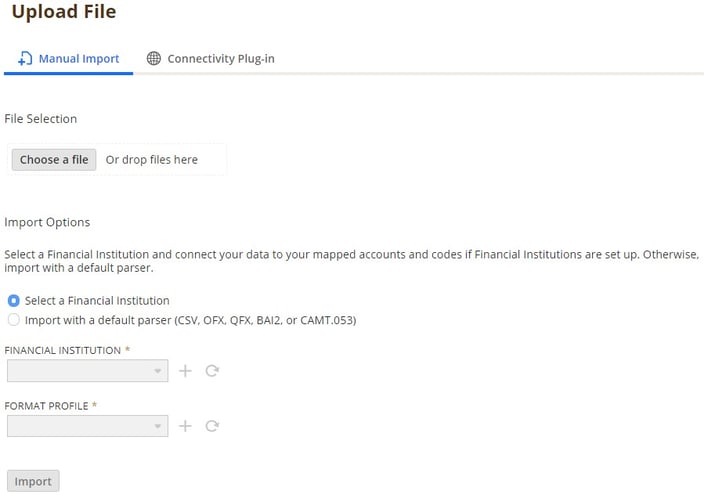Select the 'Select a Financial Institution' radio button
This screenshot has width=704, height=498.
[13, 300]
